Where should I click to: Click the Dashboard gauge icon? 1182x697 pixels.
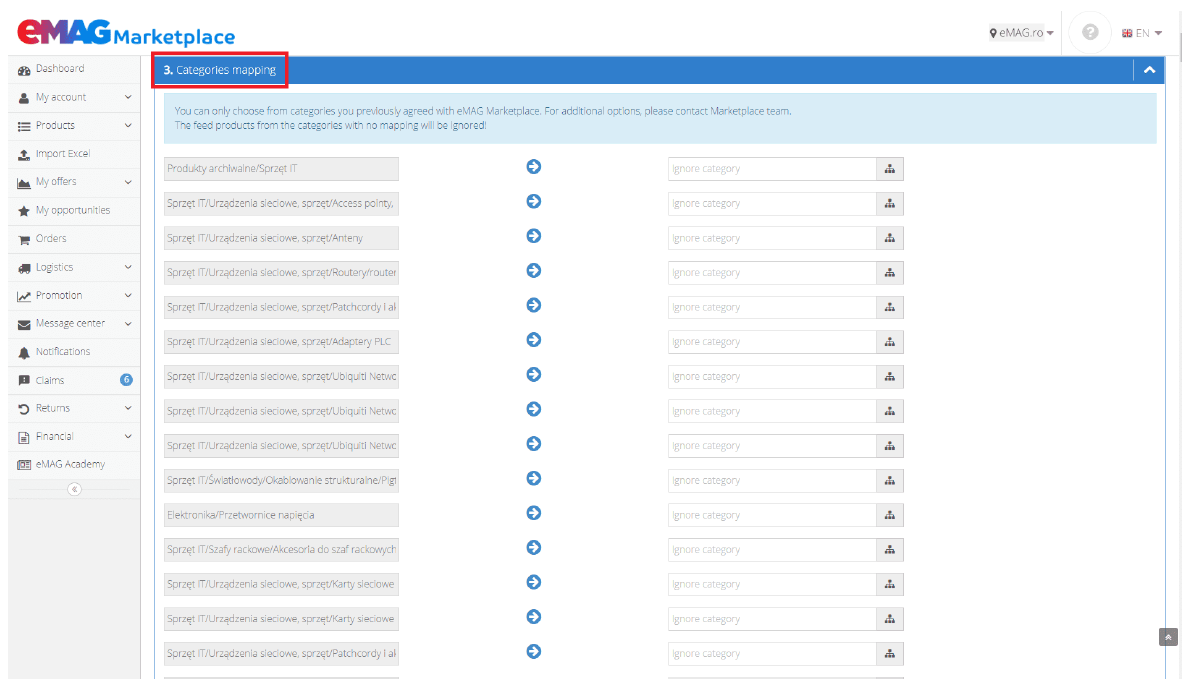24,70
